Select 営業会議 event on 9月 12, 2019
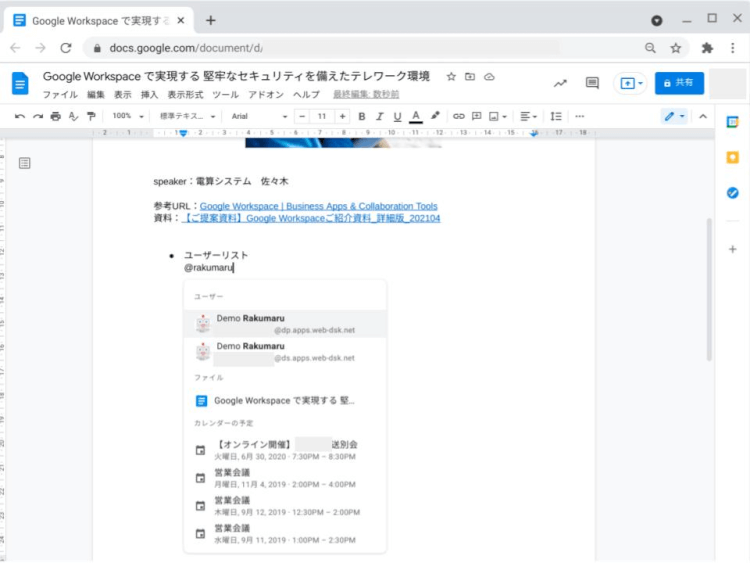 tap(285, 506)
